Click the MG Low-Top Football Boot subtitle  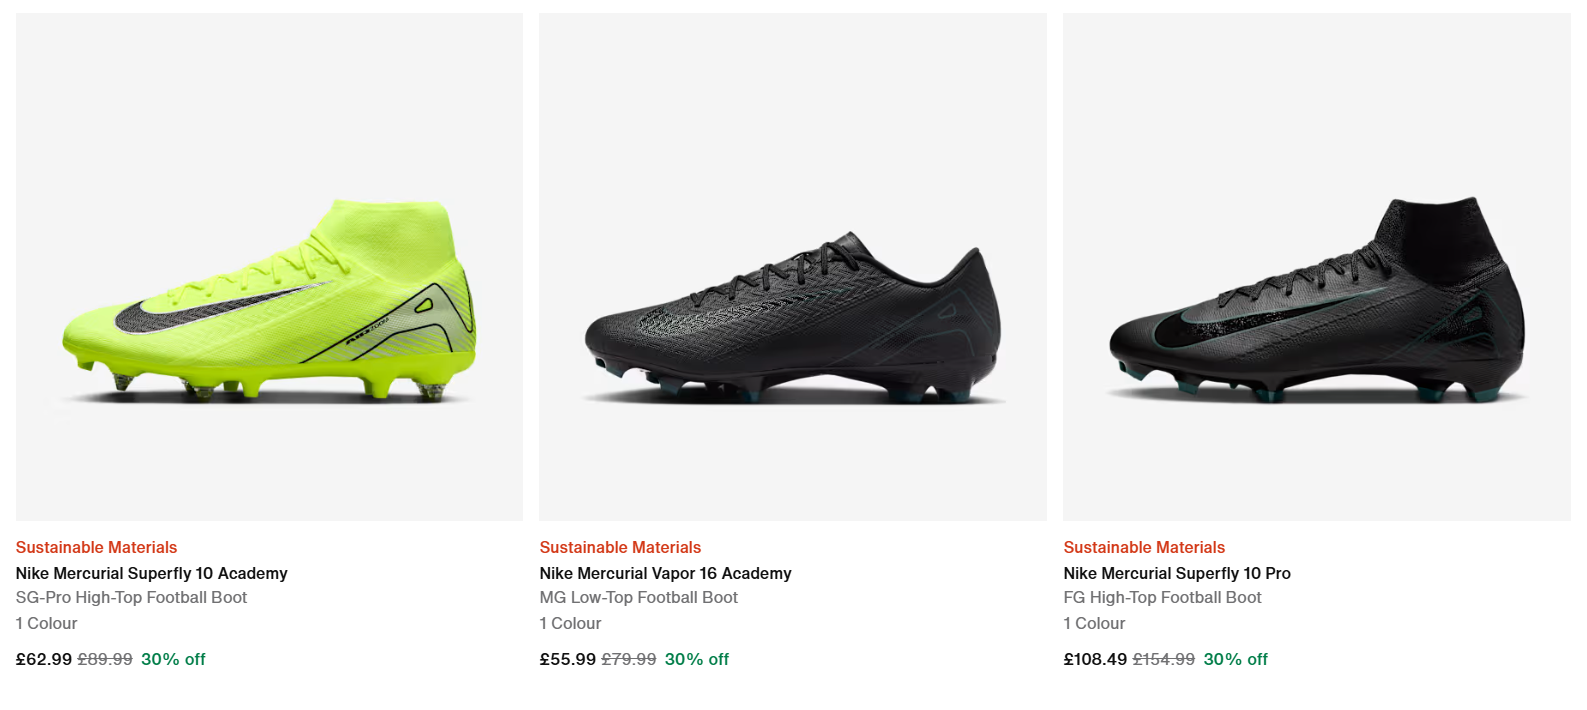coord(638,597)
